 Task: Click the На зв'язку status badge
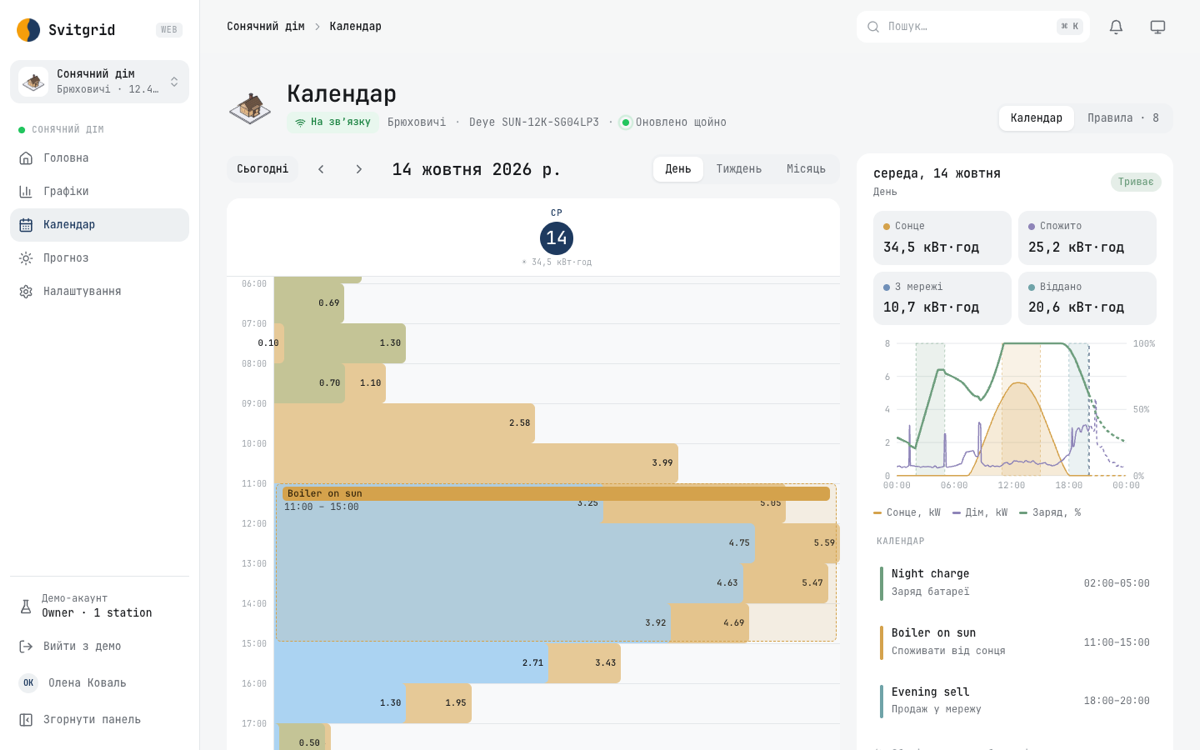[333, 122]
